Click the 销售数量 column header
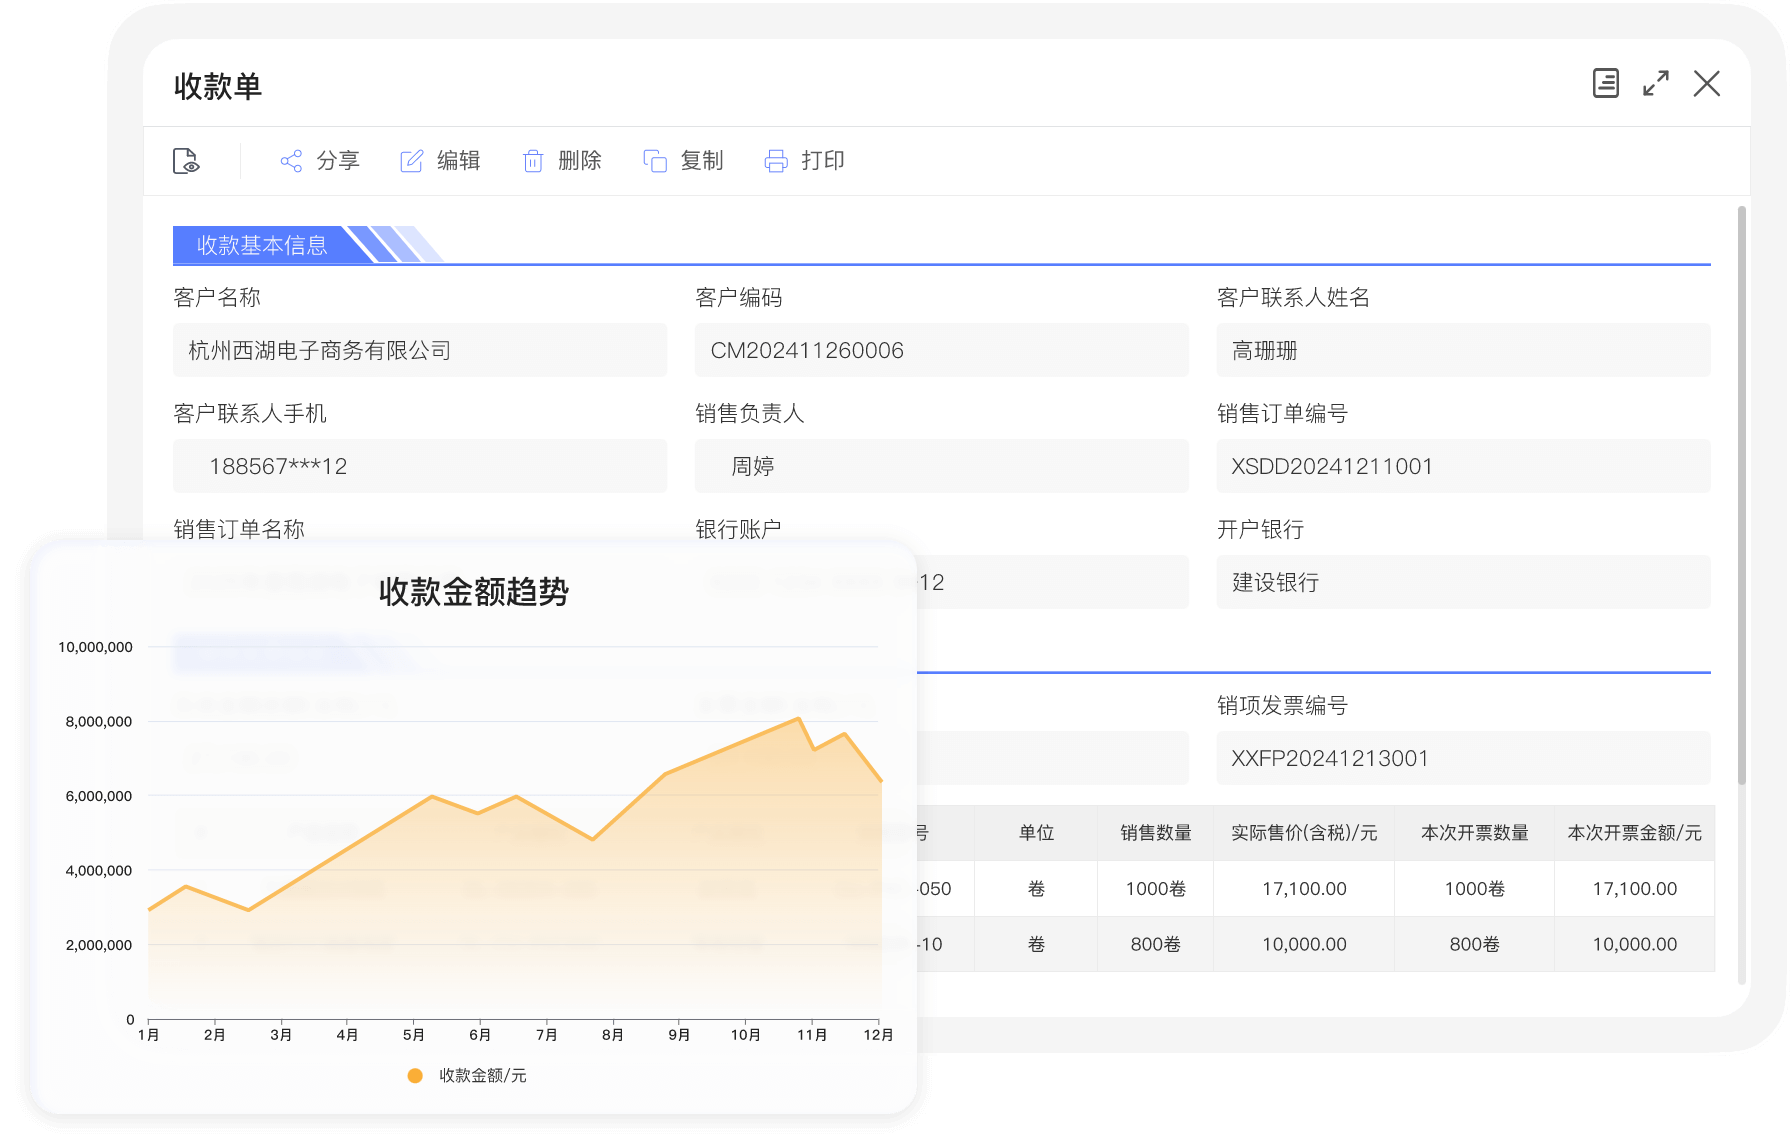Image resolution: width=1790 pixels, height=1148 pixels. 1156,833
